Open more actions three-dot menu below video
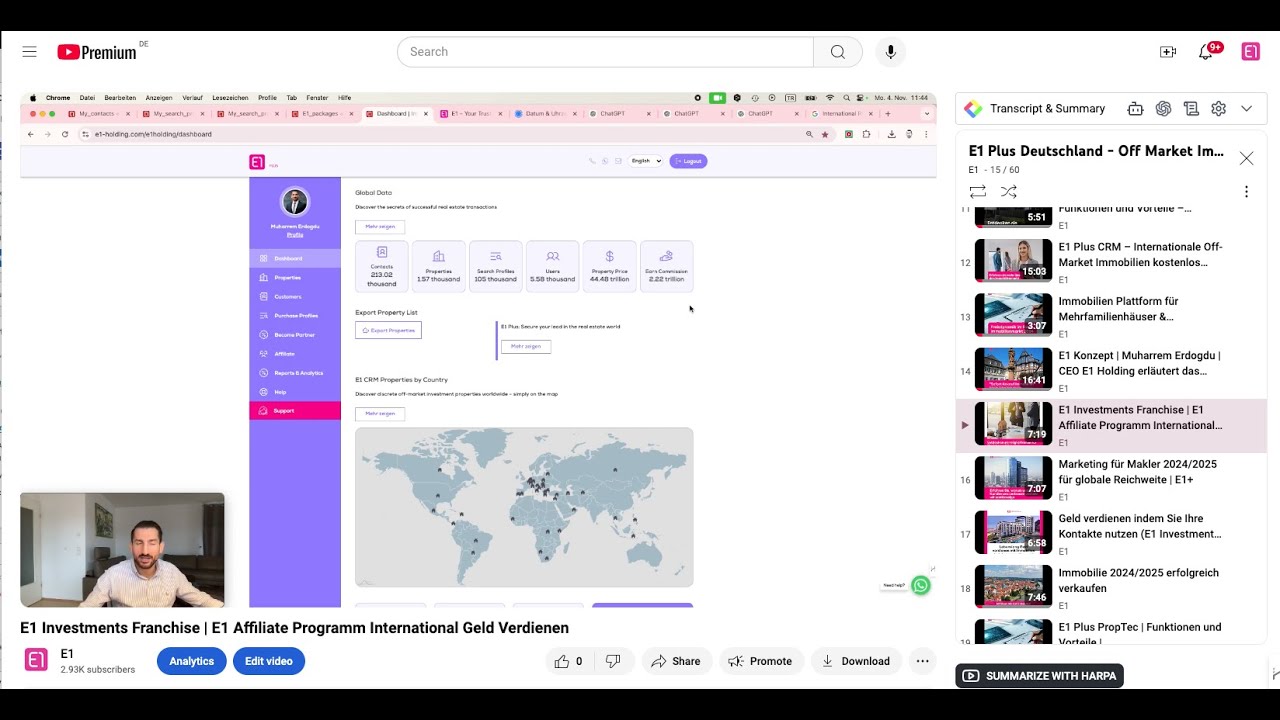 (x=922, y=661)
